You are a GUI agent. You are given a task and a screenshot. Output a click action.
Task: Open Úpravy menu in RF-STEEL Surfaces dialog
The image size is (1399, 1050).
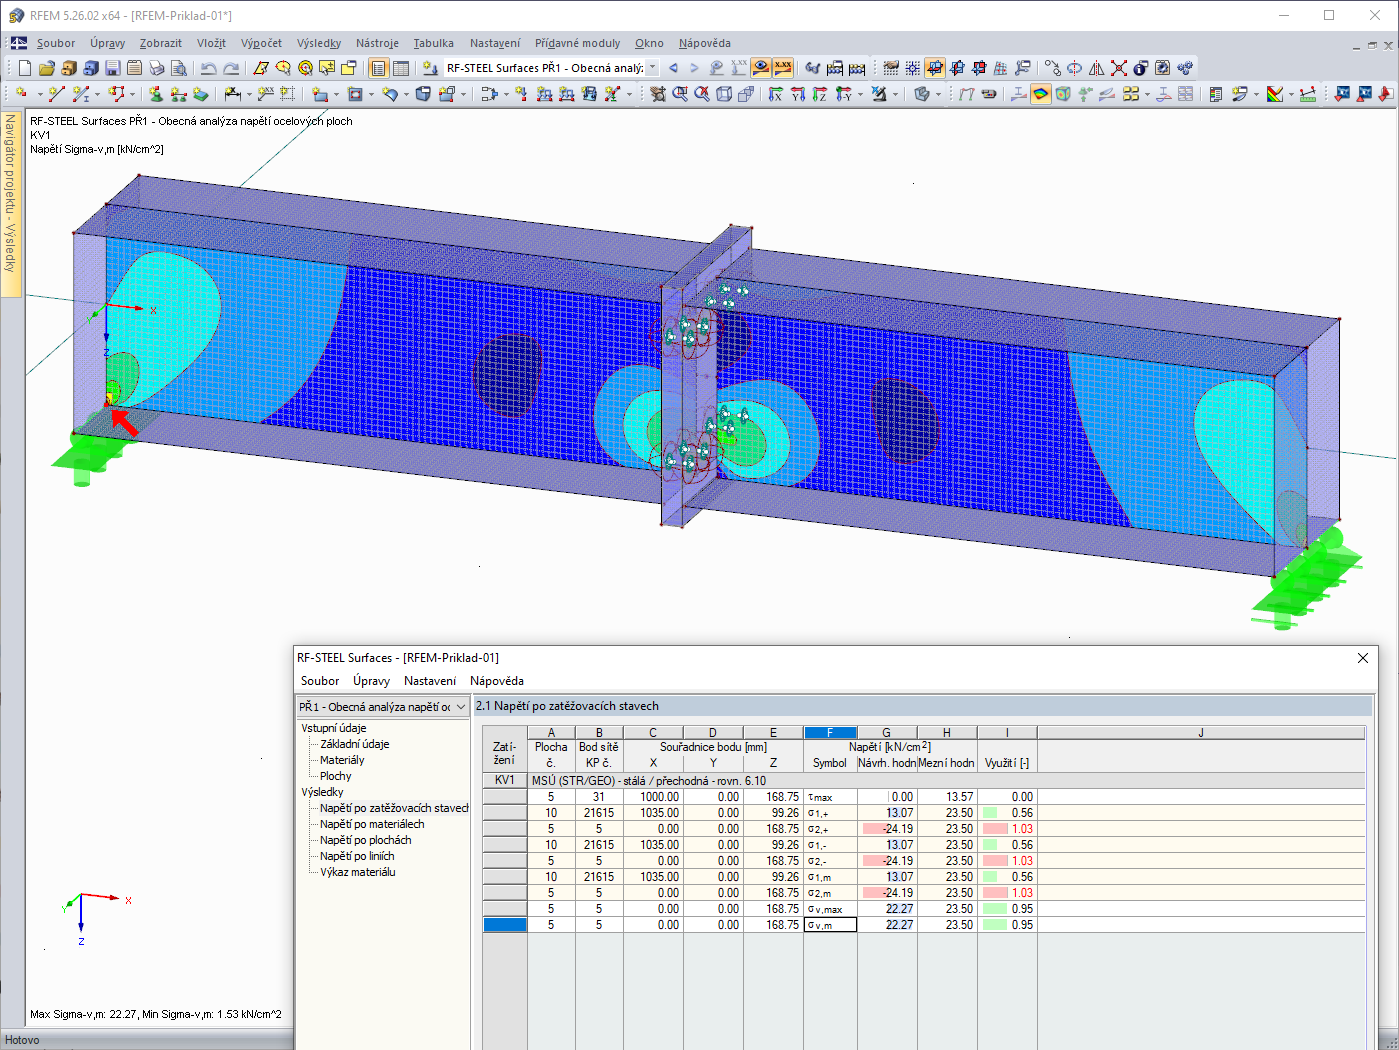(371, 681)
